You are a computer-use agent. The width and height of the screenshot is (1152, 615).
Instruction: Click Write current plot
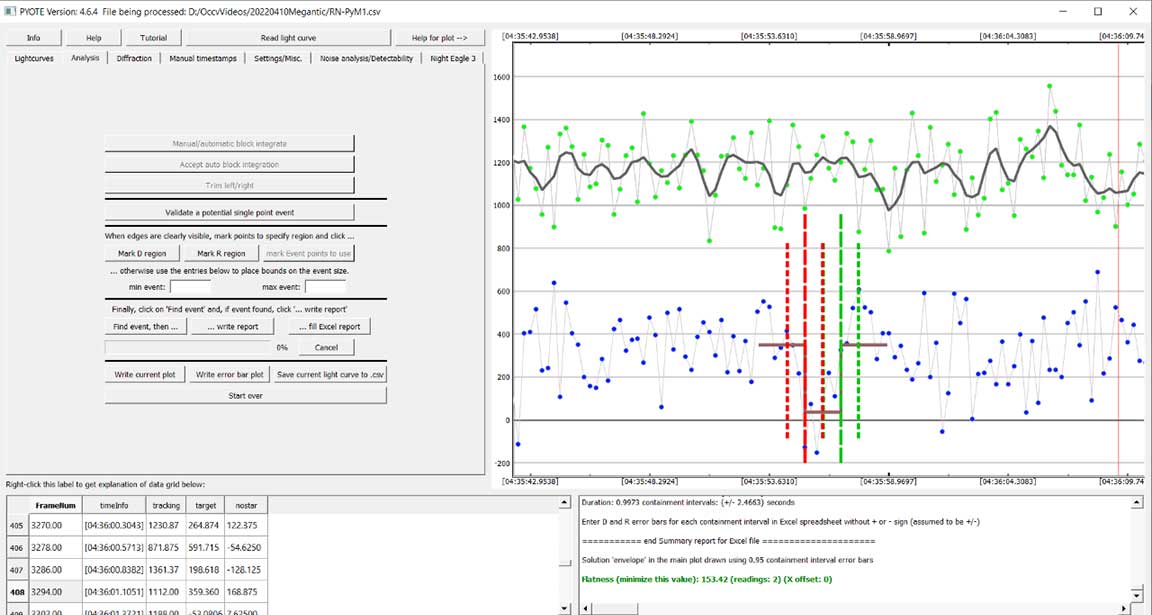(x=145, y=375)
